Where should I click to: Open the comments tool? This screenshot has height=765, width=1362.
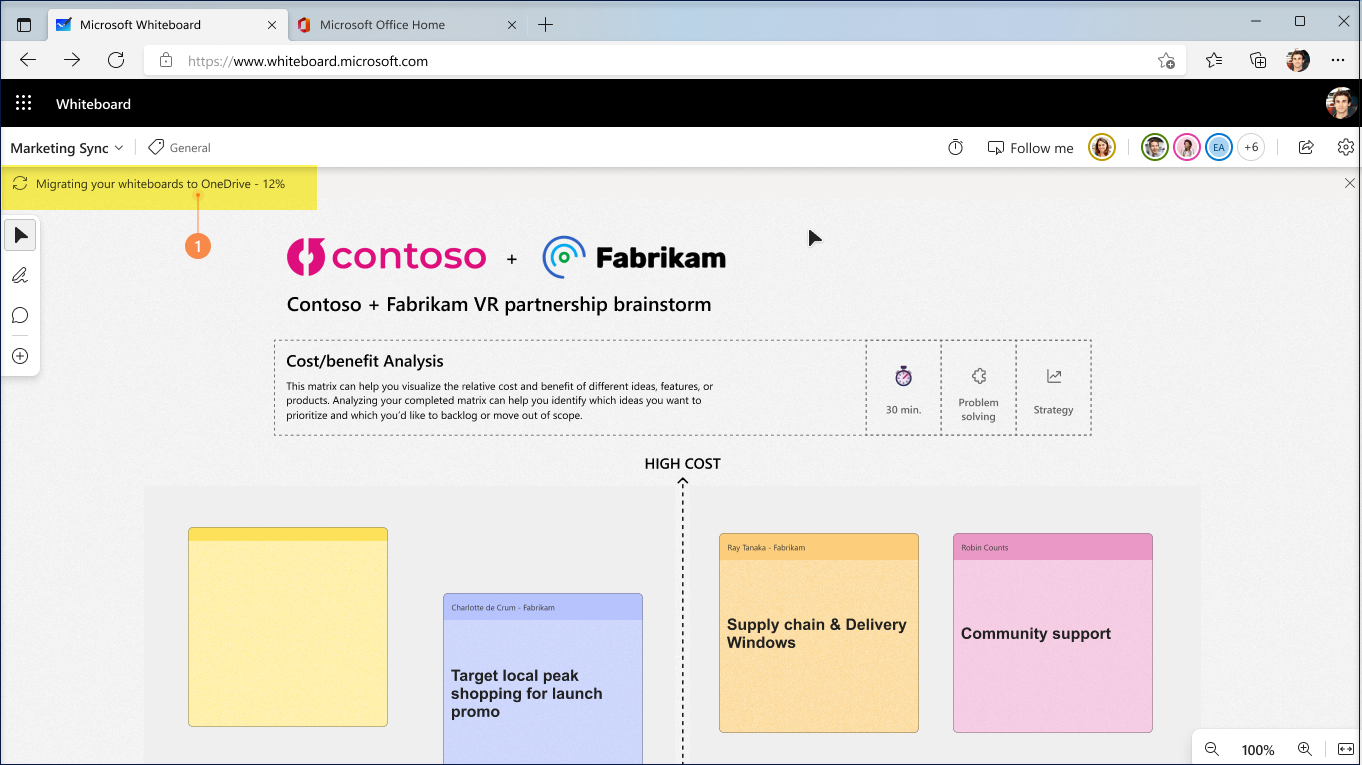click(x=20, y=316)
